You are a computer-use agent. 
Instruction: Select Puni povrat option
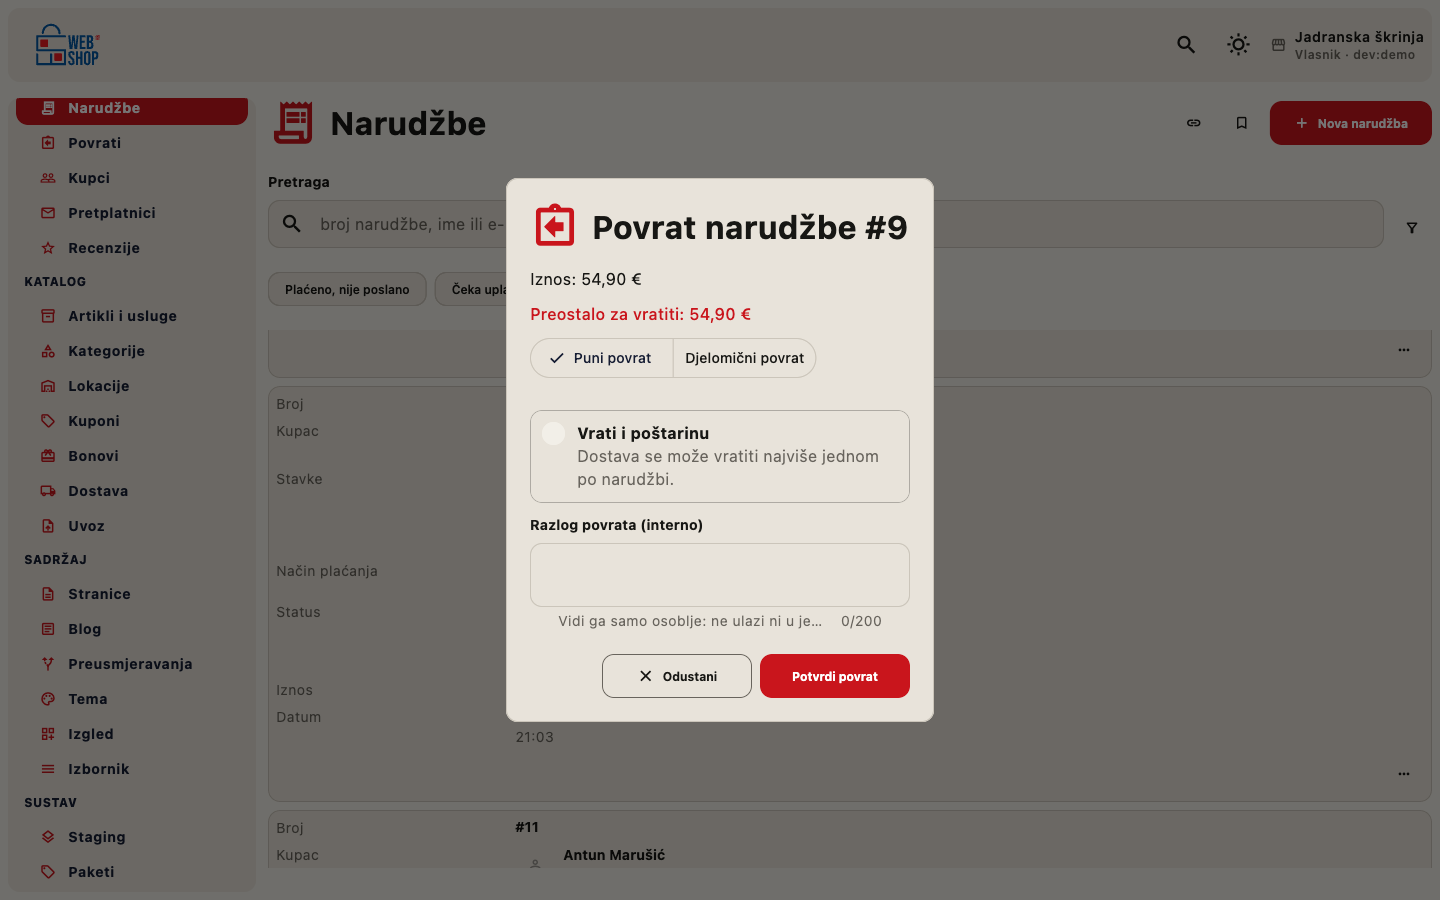tap(602, 358)
